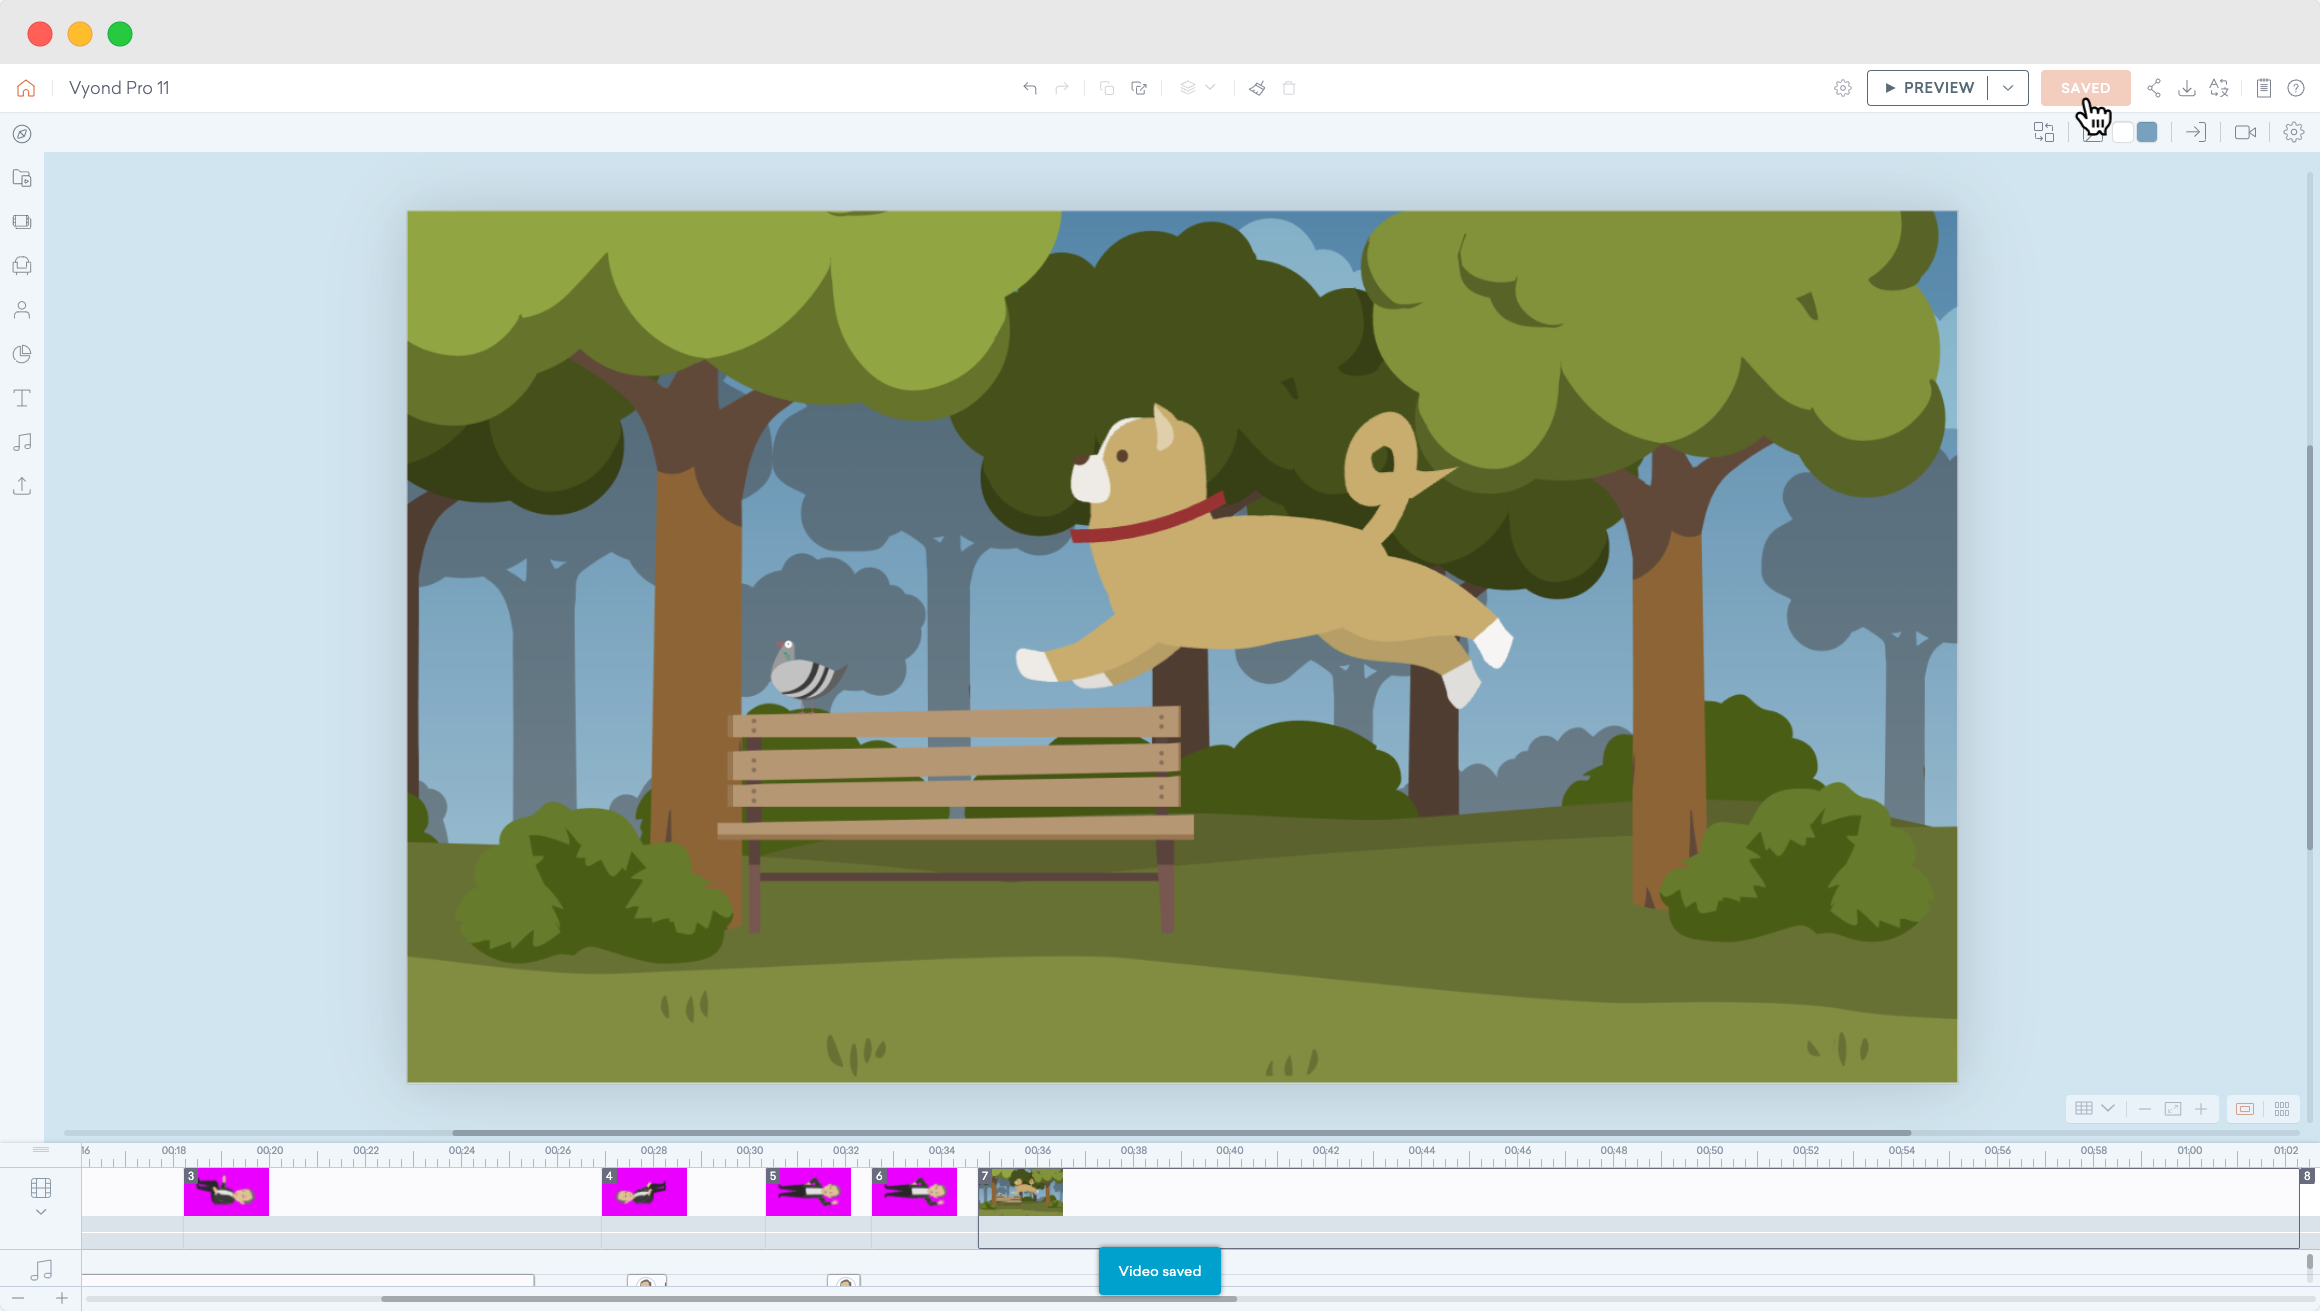The width and height of the screenshot is (2320, 1311).
Task: Open the Charts pie icon
Action: 22,354
